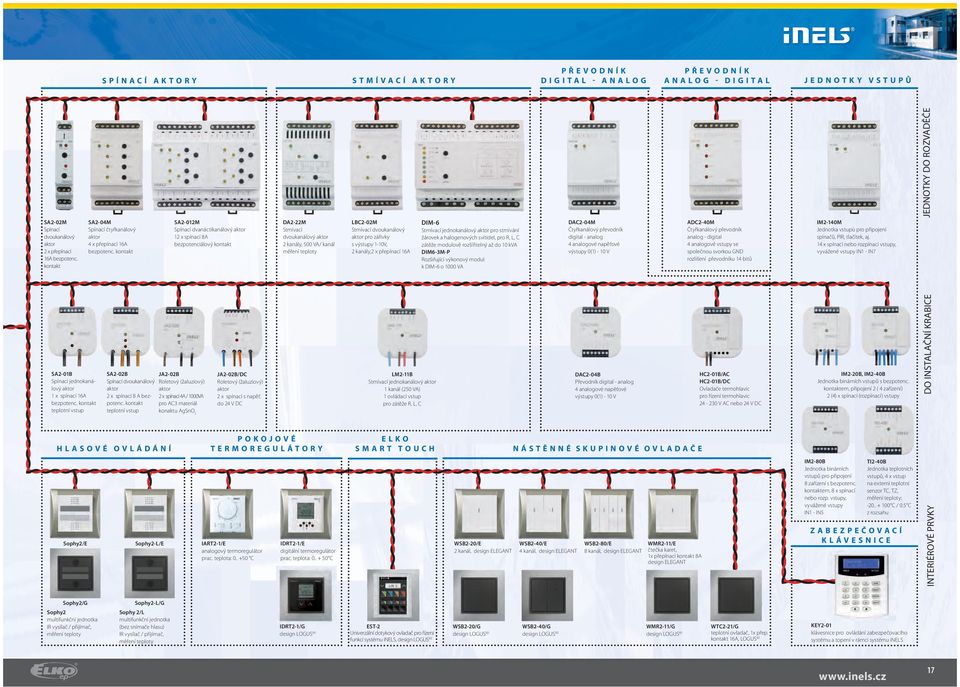Select the SA2-012M twelve-channel actuator image
Viewport: 960px width, 687px height.
[x=206, y=165]
